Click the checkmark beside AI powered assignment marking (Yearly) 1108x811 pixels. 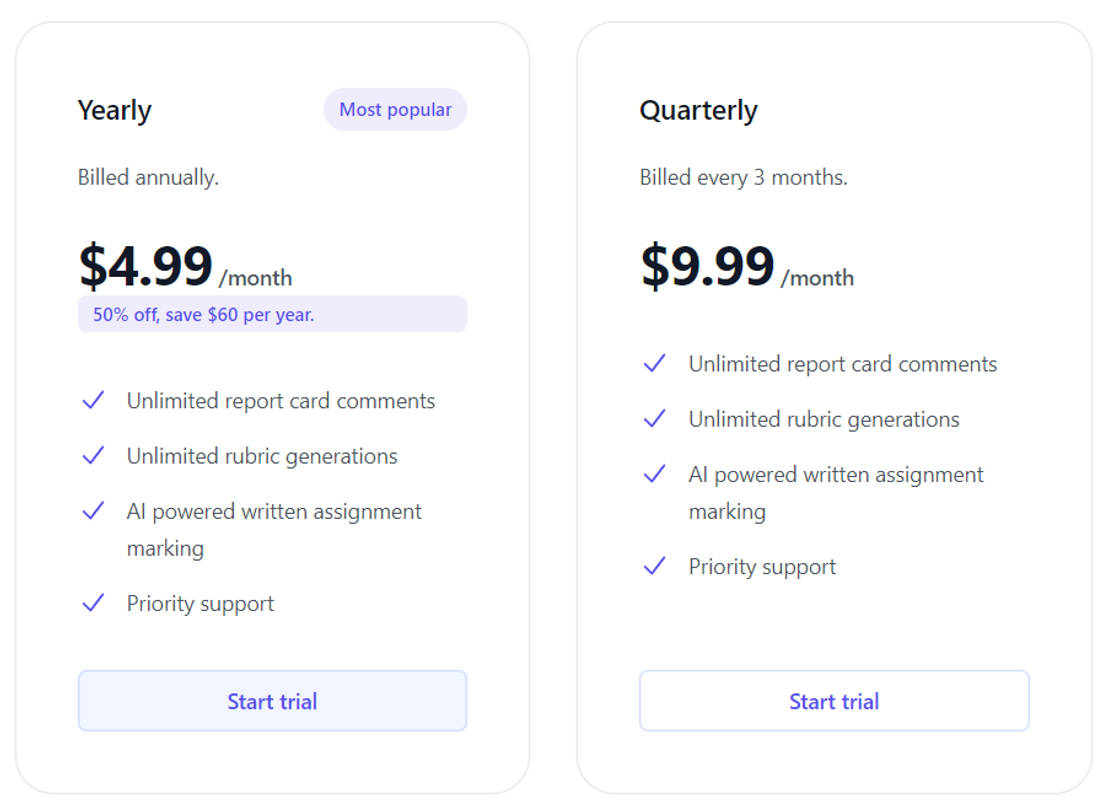click(x=92, y=511)
